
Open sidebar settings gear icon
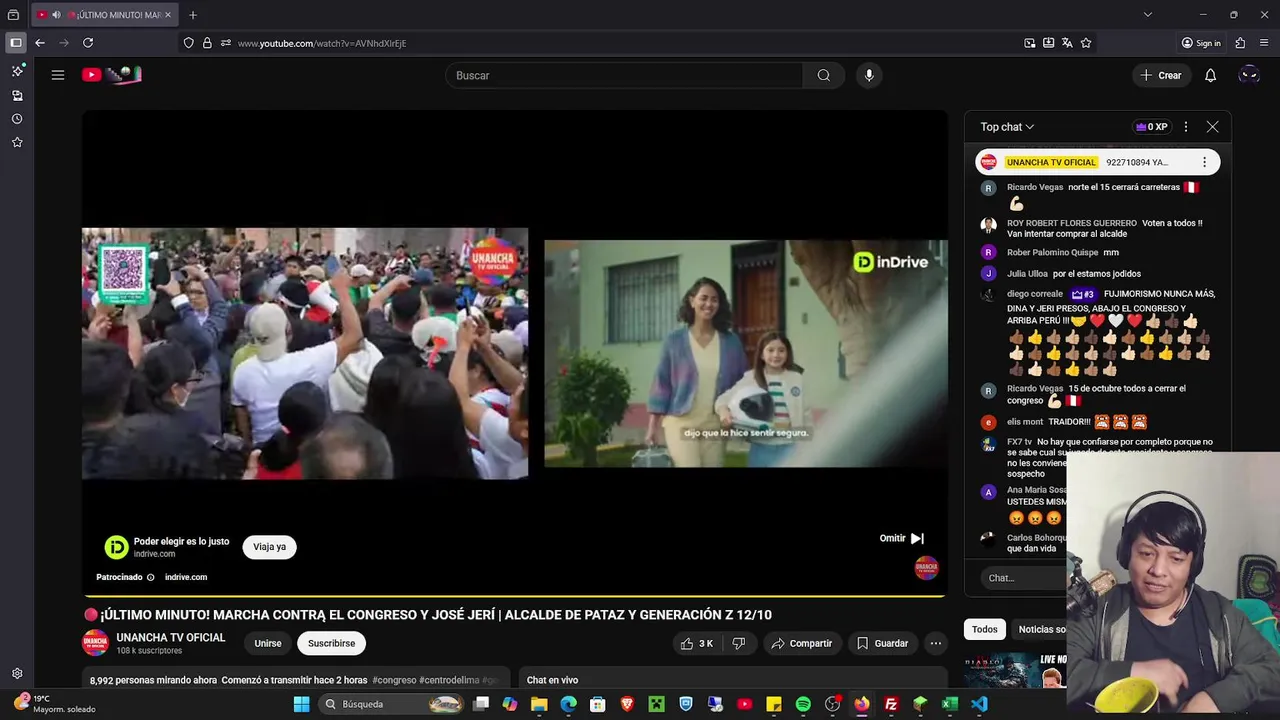(17, 674)
